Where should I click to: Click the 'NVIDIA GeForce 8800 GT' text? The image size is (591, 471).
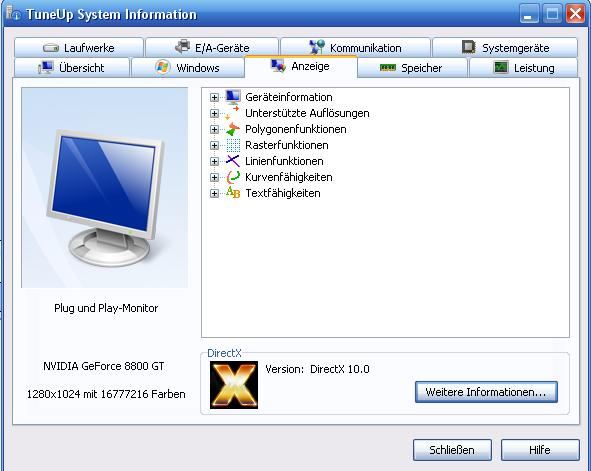(104, 366)
